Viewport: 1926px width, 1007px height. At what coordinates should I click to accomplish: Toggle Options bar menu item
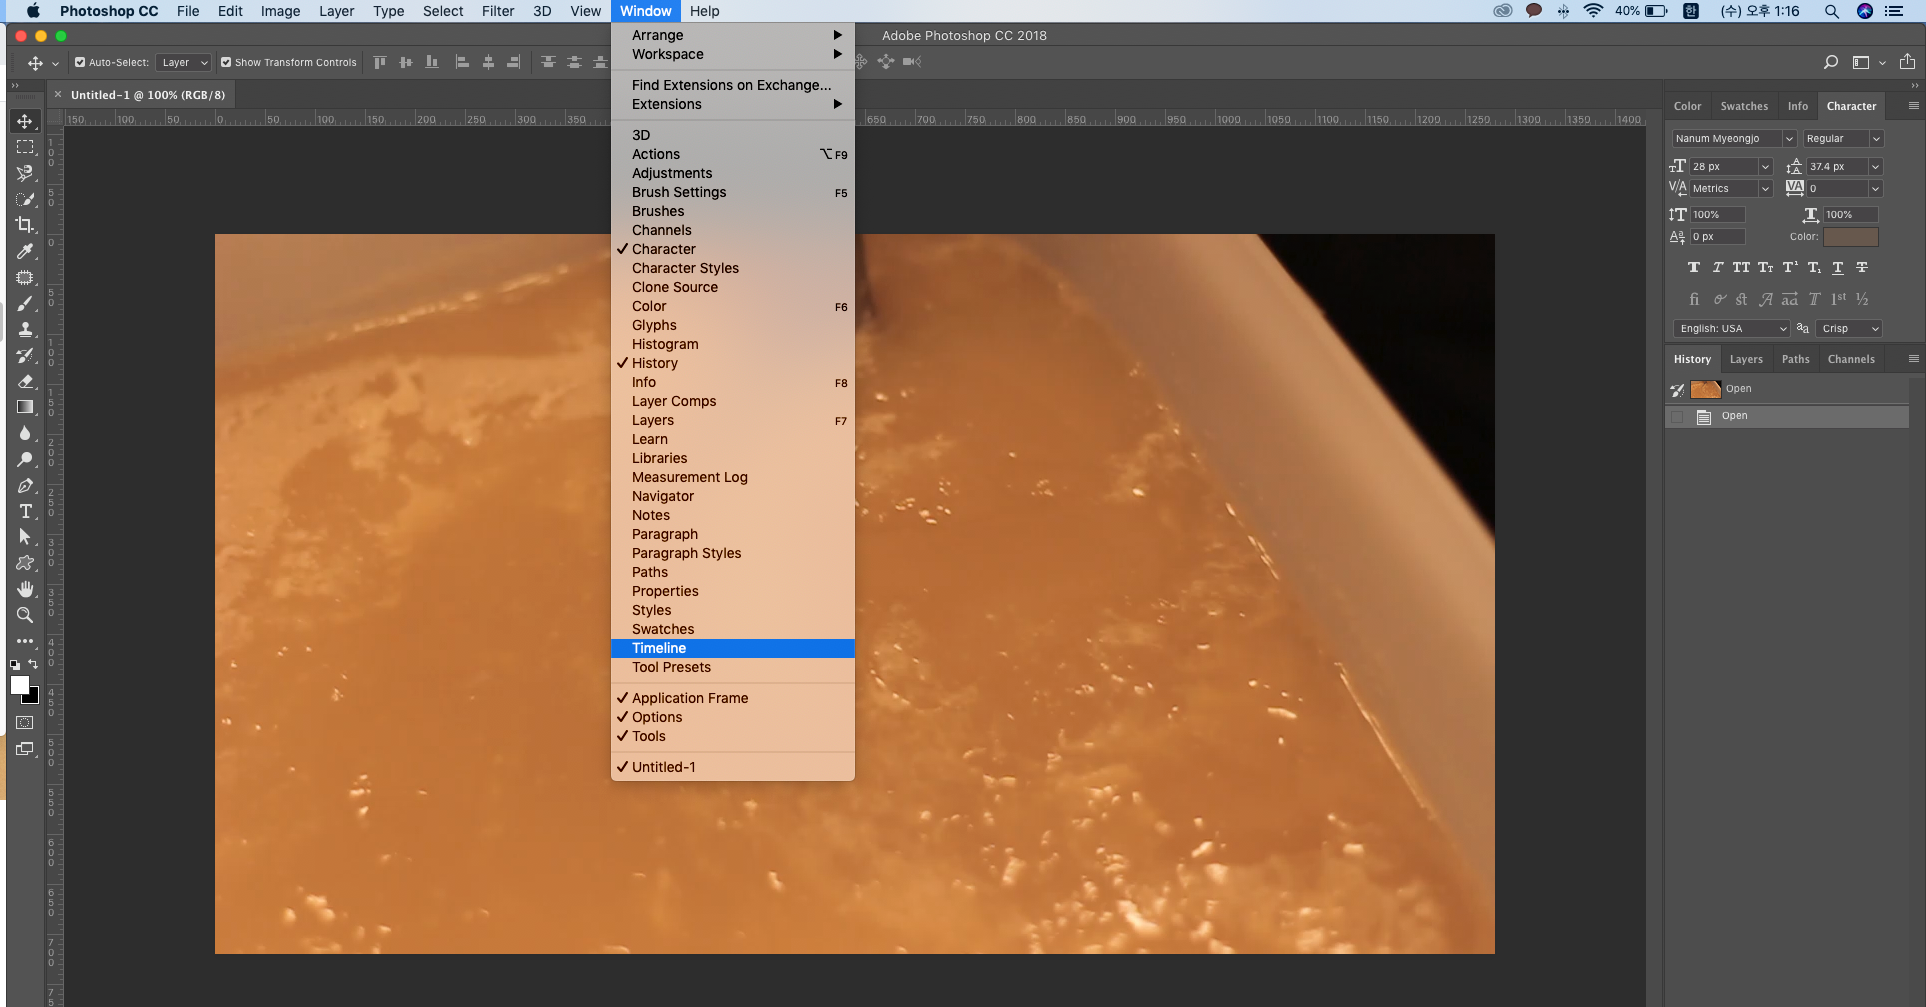pos(733,717)
